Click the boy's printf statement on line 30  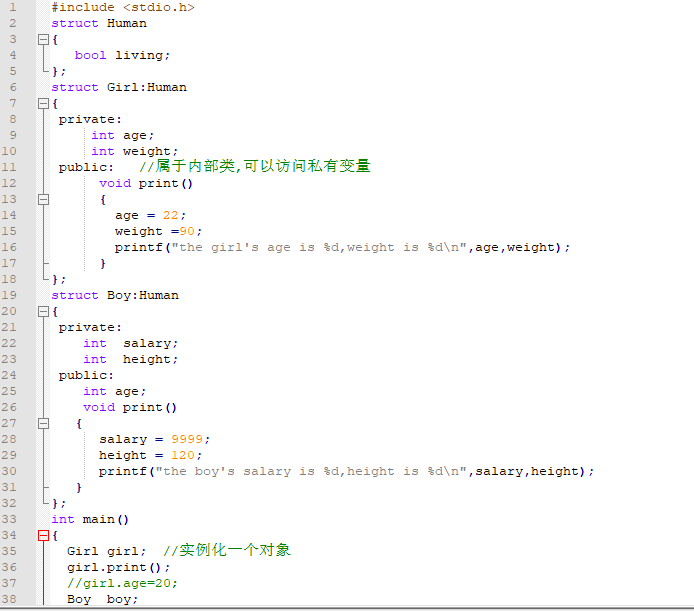(x=347, y=472)
